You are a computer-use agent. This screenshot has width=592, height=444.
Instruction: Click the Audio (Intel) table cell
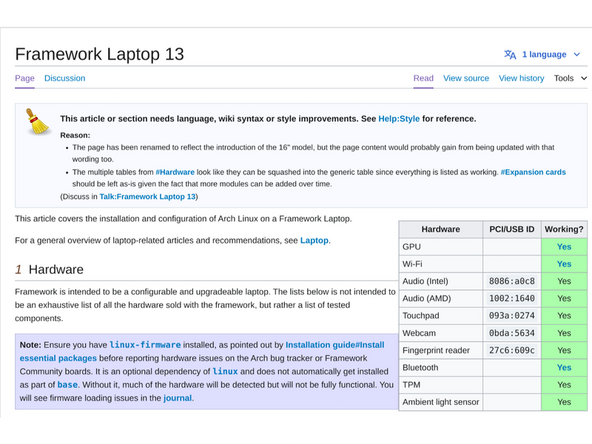pyautogui.click(x=441, y=281)
